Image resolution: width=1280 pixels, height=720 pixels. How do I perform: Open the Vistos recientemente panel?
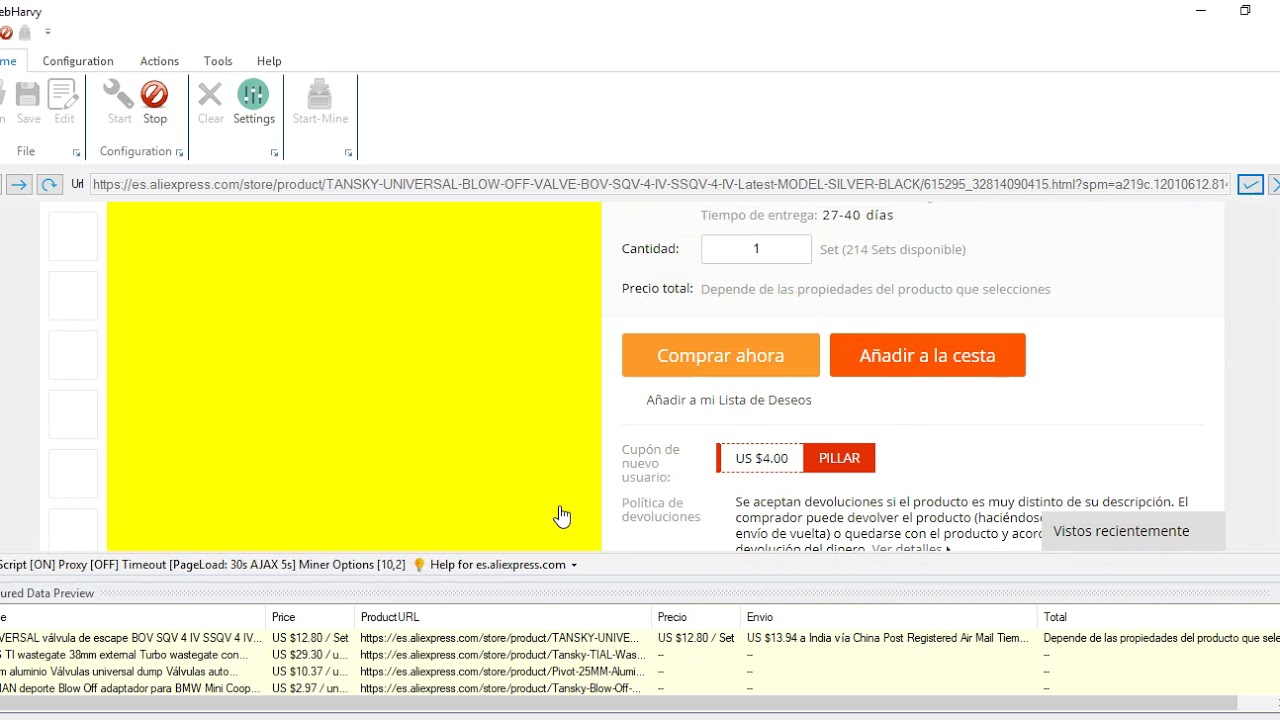coord(1133,531)
